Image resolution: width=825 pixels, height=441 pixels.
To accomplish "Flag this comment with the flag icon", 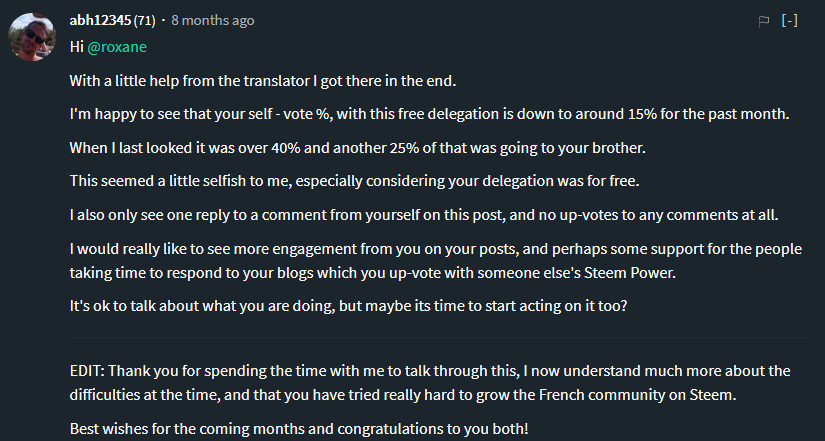I will pyautogui.click(x=763, y=21).
